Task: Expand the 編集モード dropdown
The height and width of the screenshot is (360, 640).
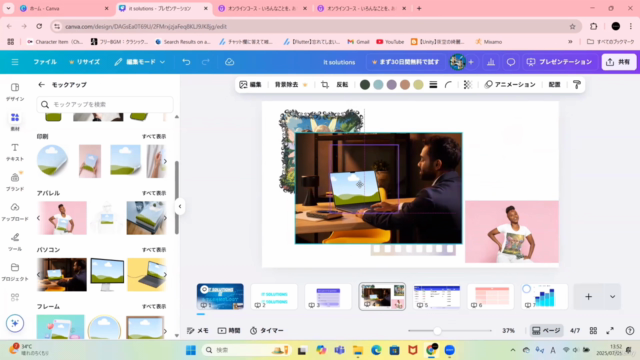Action: pyautogui.click(x=139, y=62)
